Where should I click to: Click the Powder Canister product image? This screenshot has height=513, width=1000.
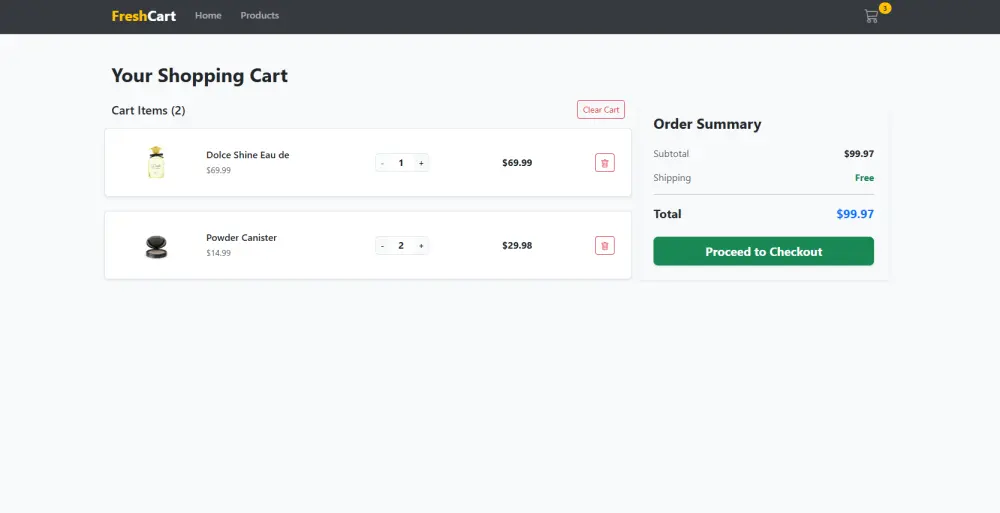(155, 245)
